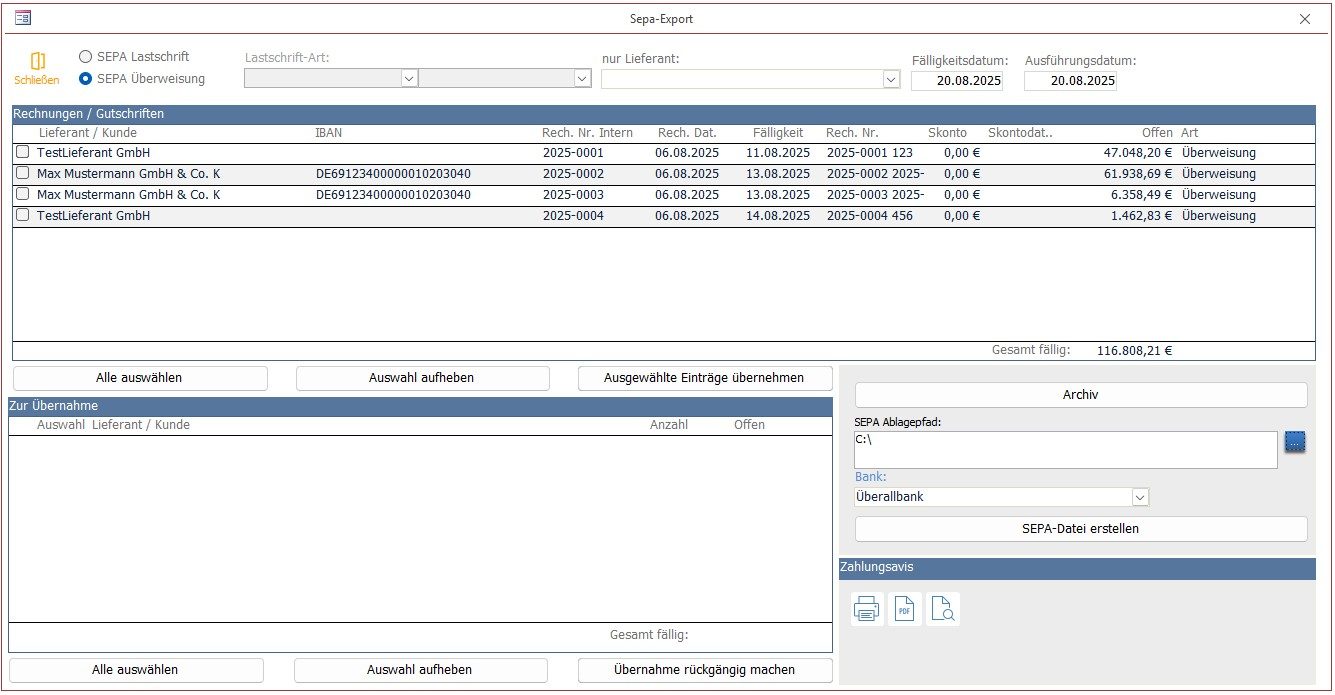This screenshot has height=695, width=1335.
Task: Select the SEPA Lastschrift radio button
Action: point(85,57)
